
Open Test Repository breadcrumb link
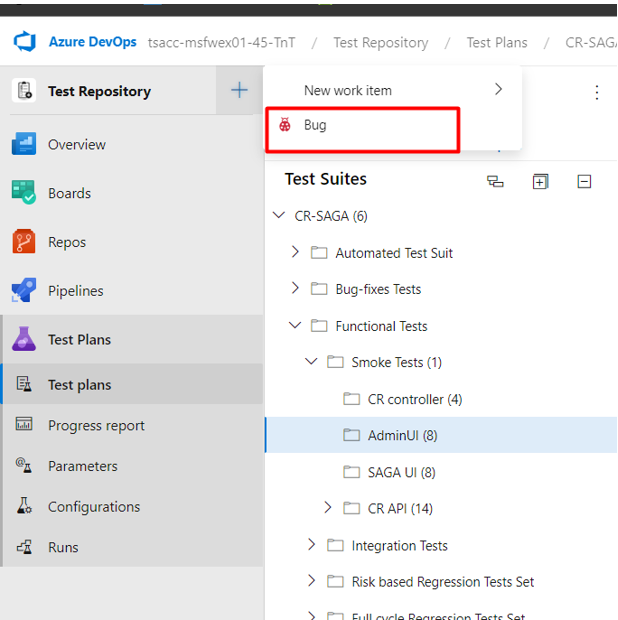pos(381,43)
